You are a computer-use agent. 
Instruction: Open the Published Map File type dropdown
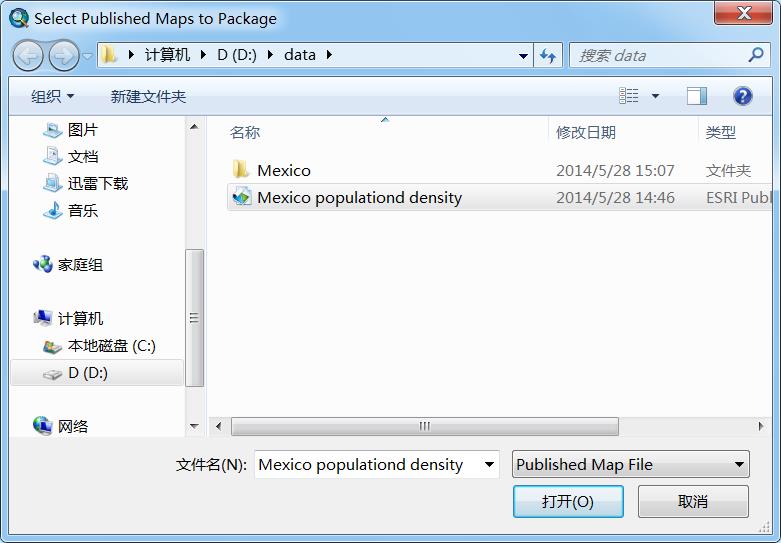coord(630,464)
